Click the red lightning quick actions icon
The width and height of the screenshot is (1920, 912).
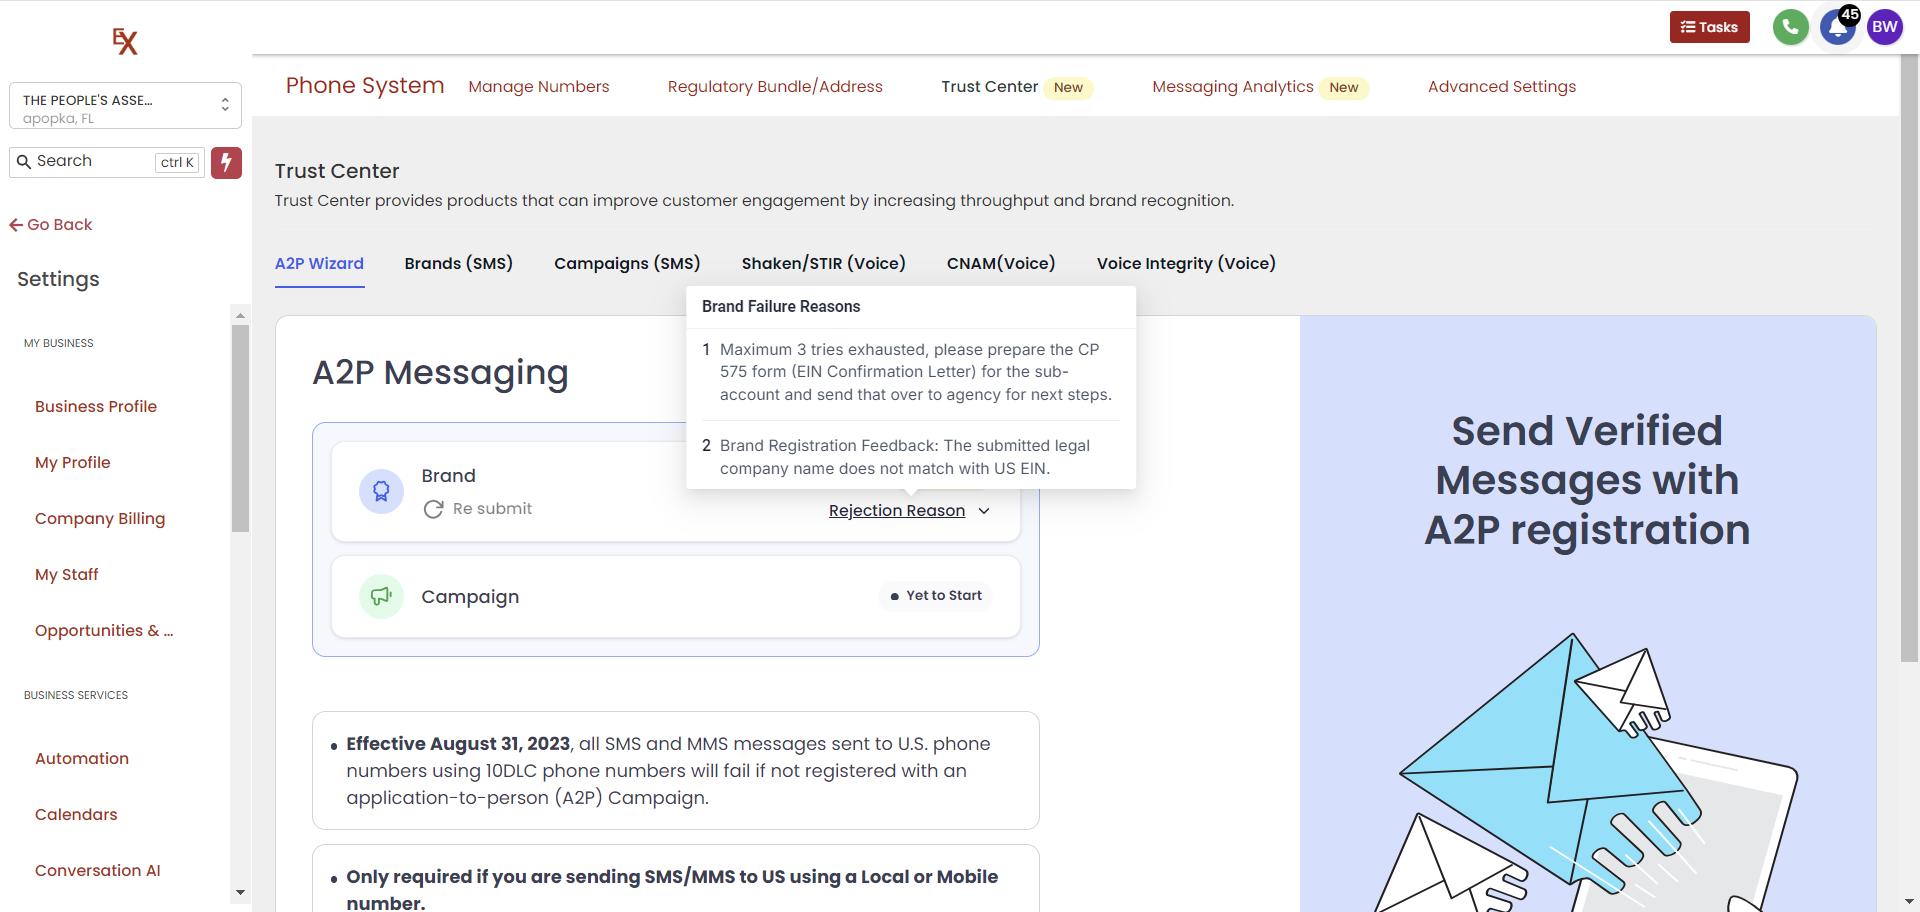[x=226, y=163]
